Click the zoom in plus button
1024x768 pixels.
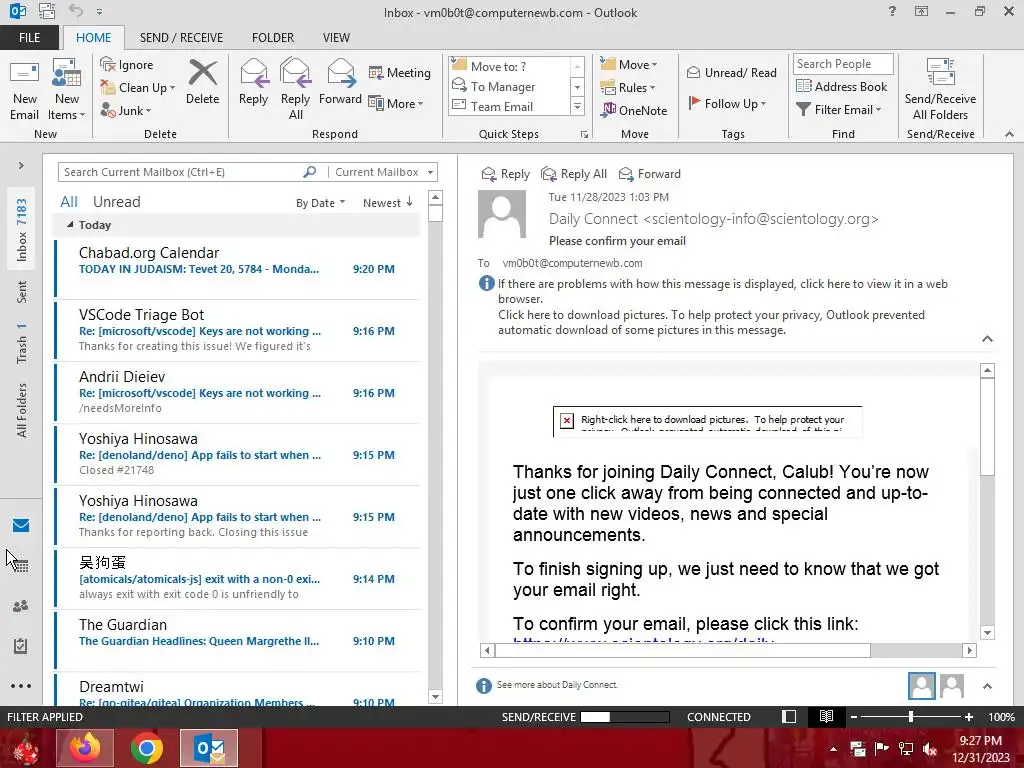click(968, 716)
